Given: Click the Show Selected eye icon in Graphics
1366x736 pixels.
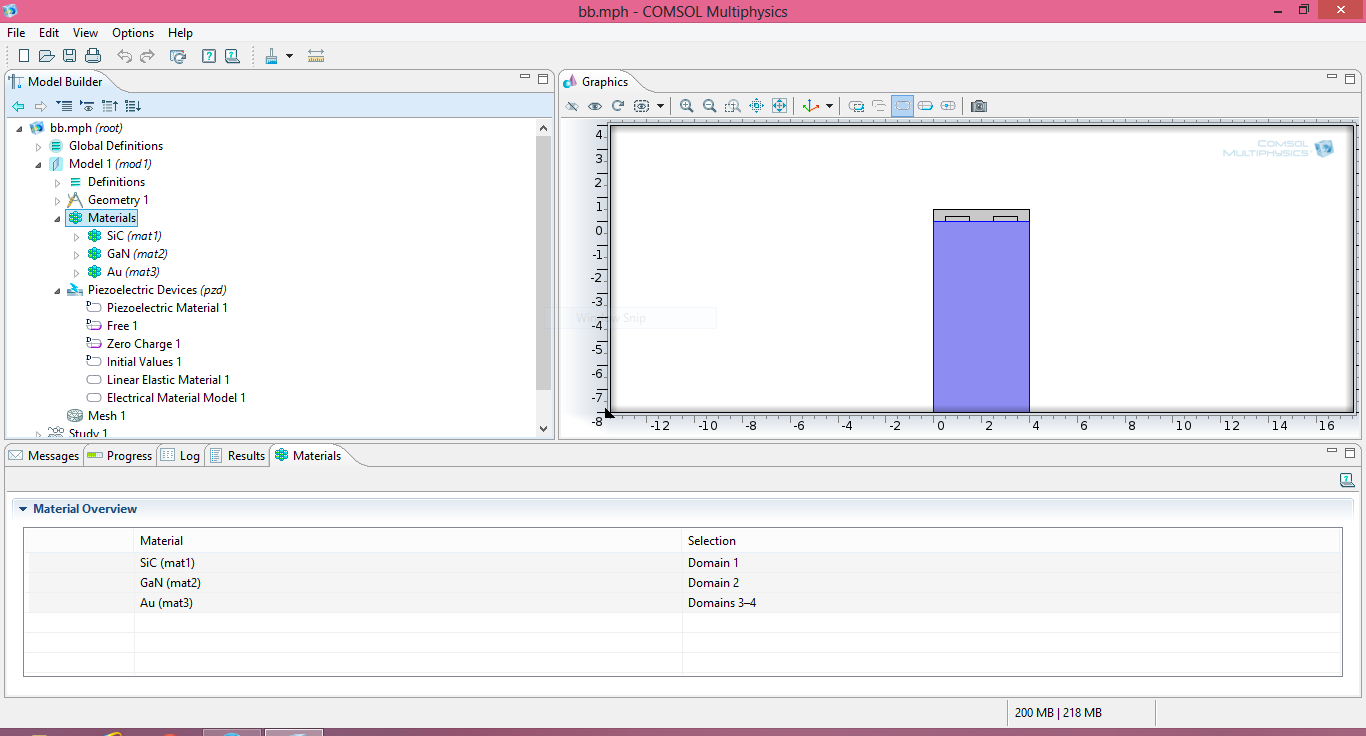Looking at the screenshot, I should [x=595, y=106].
